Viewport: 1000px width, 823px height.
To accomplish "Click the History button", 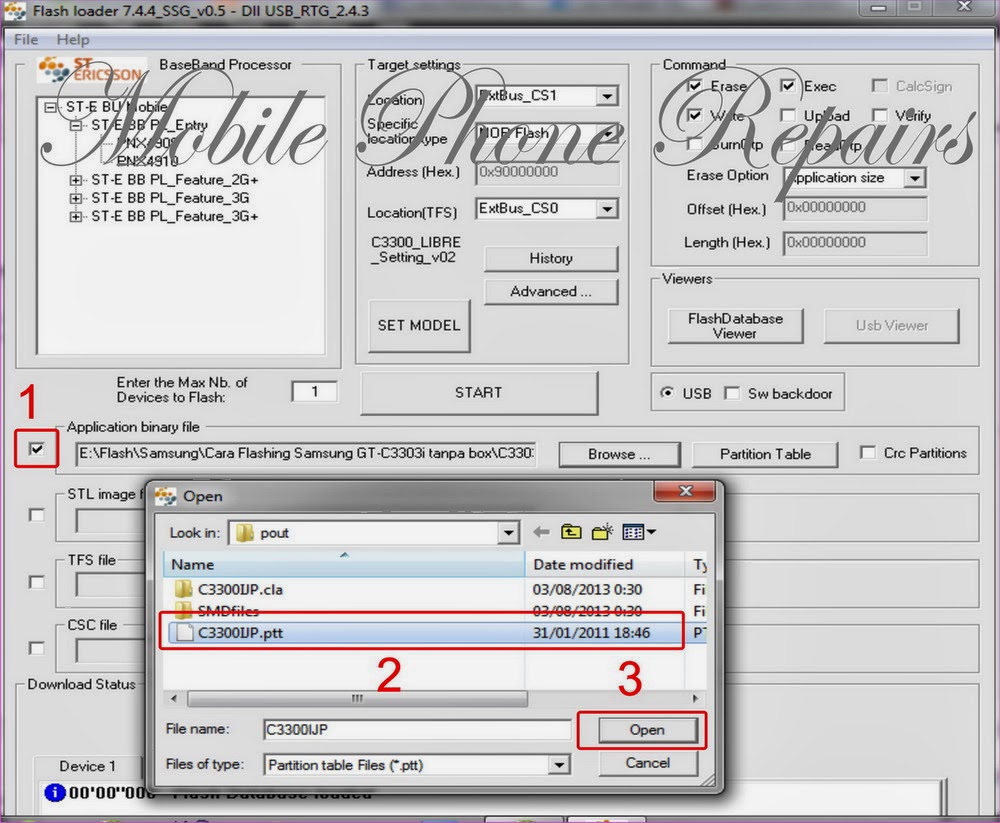I will click(551, 258).
